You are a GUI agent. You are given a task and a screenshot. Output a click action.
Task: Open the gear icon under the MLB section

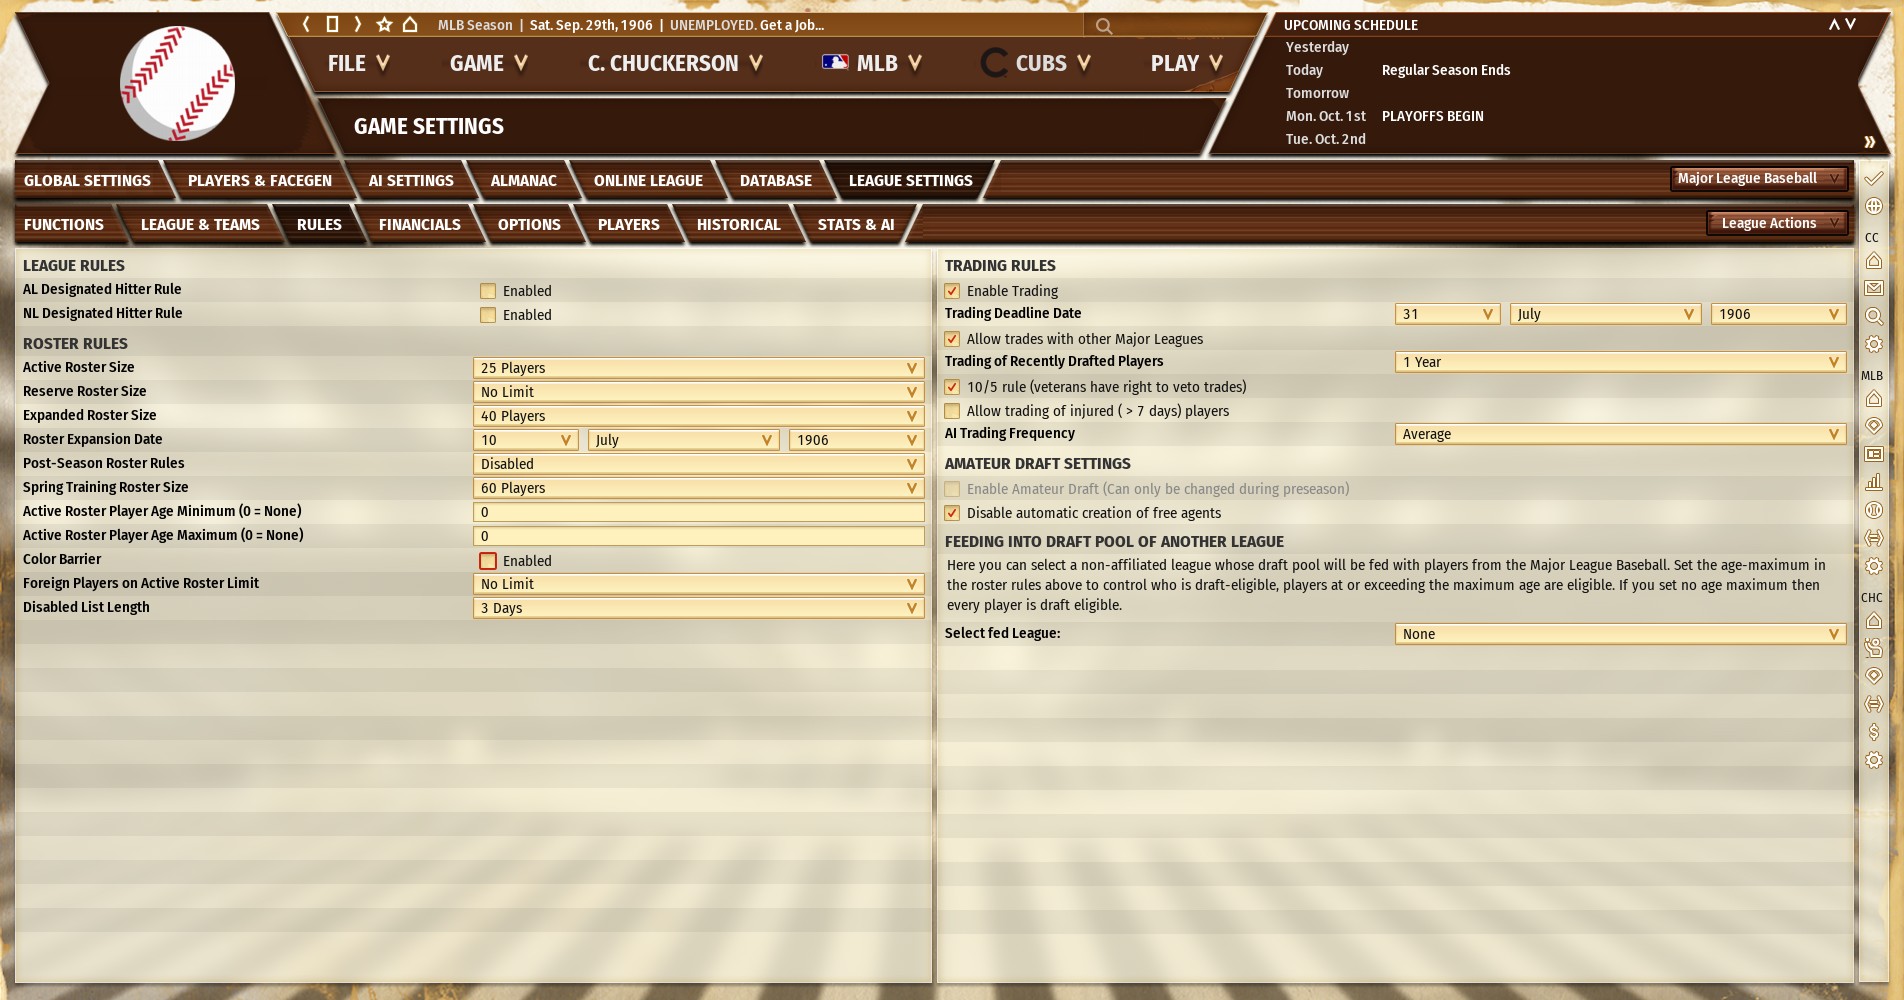point(1874,566)
